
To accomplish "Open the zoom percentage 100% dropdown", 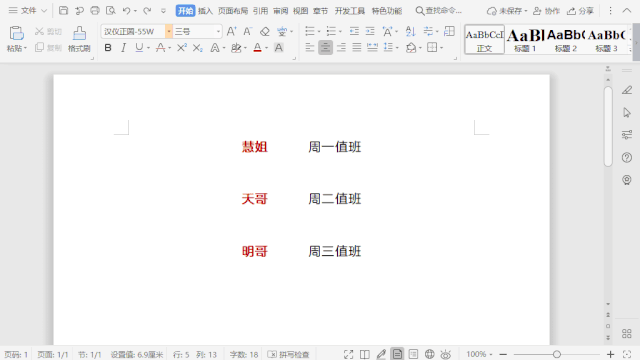I will pyautogui.click(x=479, y=354).
